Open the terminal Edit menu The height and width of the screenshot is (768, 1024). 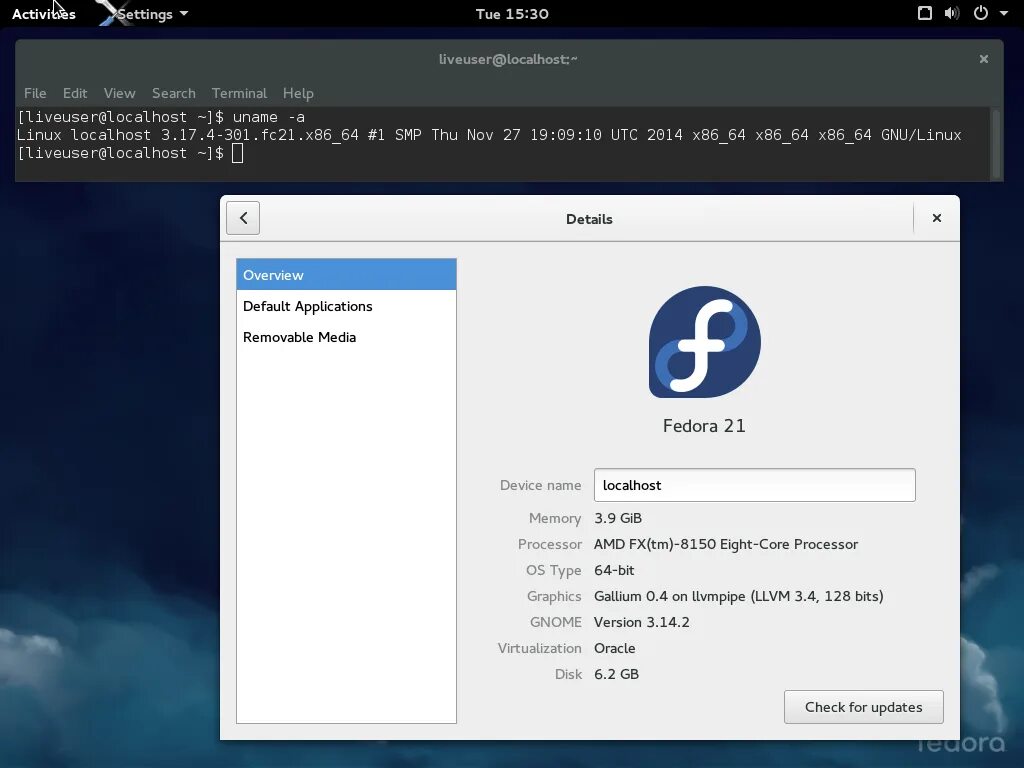[75, 93]
